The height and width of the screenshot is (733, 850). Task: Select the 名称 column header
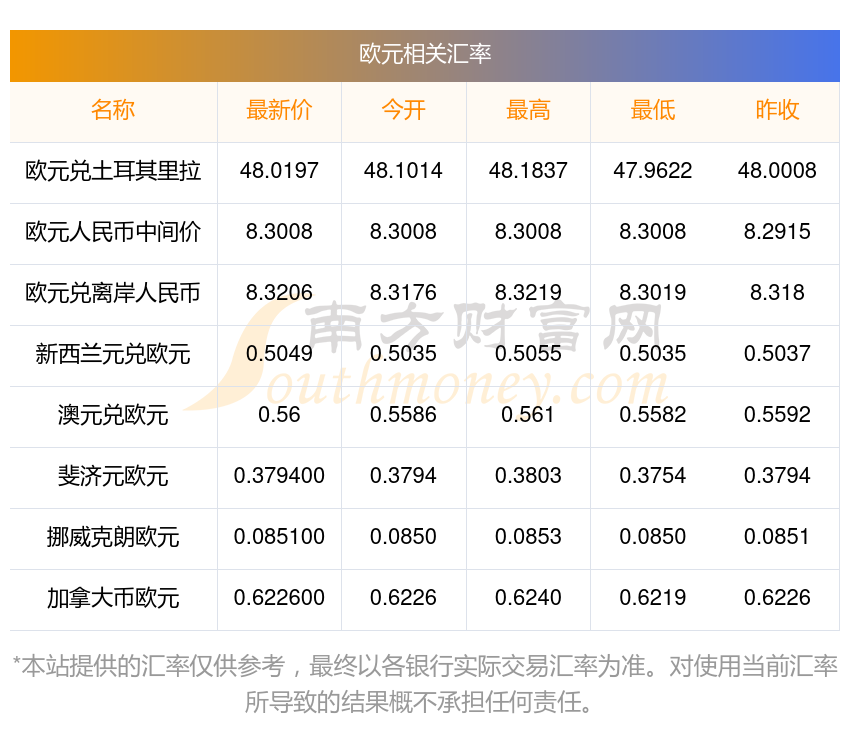click(113, 110)
